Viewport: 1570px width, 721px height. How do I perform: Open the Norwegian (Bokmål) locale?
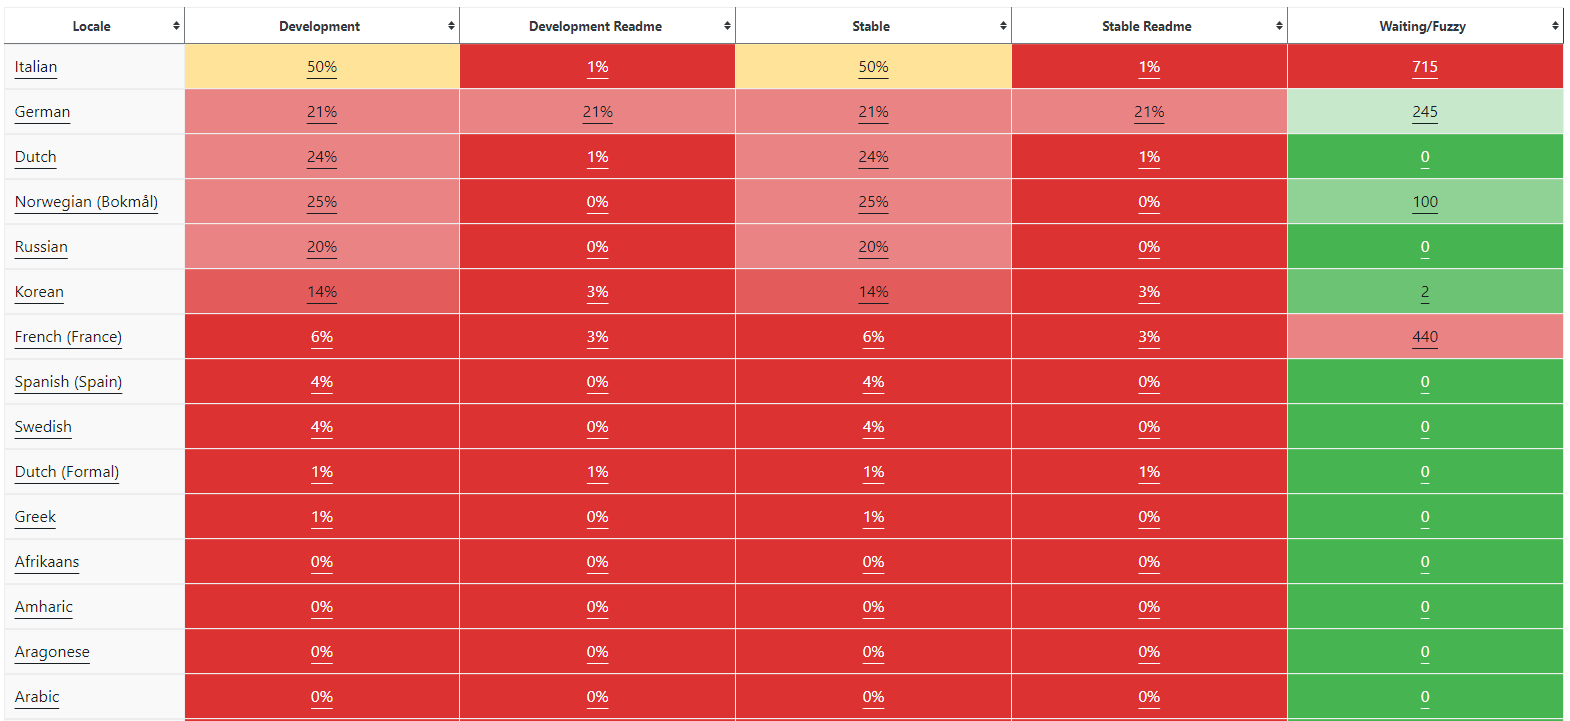[x=86, y=202]
